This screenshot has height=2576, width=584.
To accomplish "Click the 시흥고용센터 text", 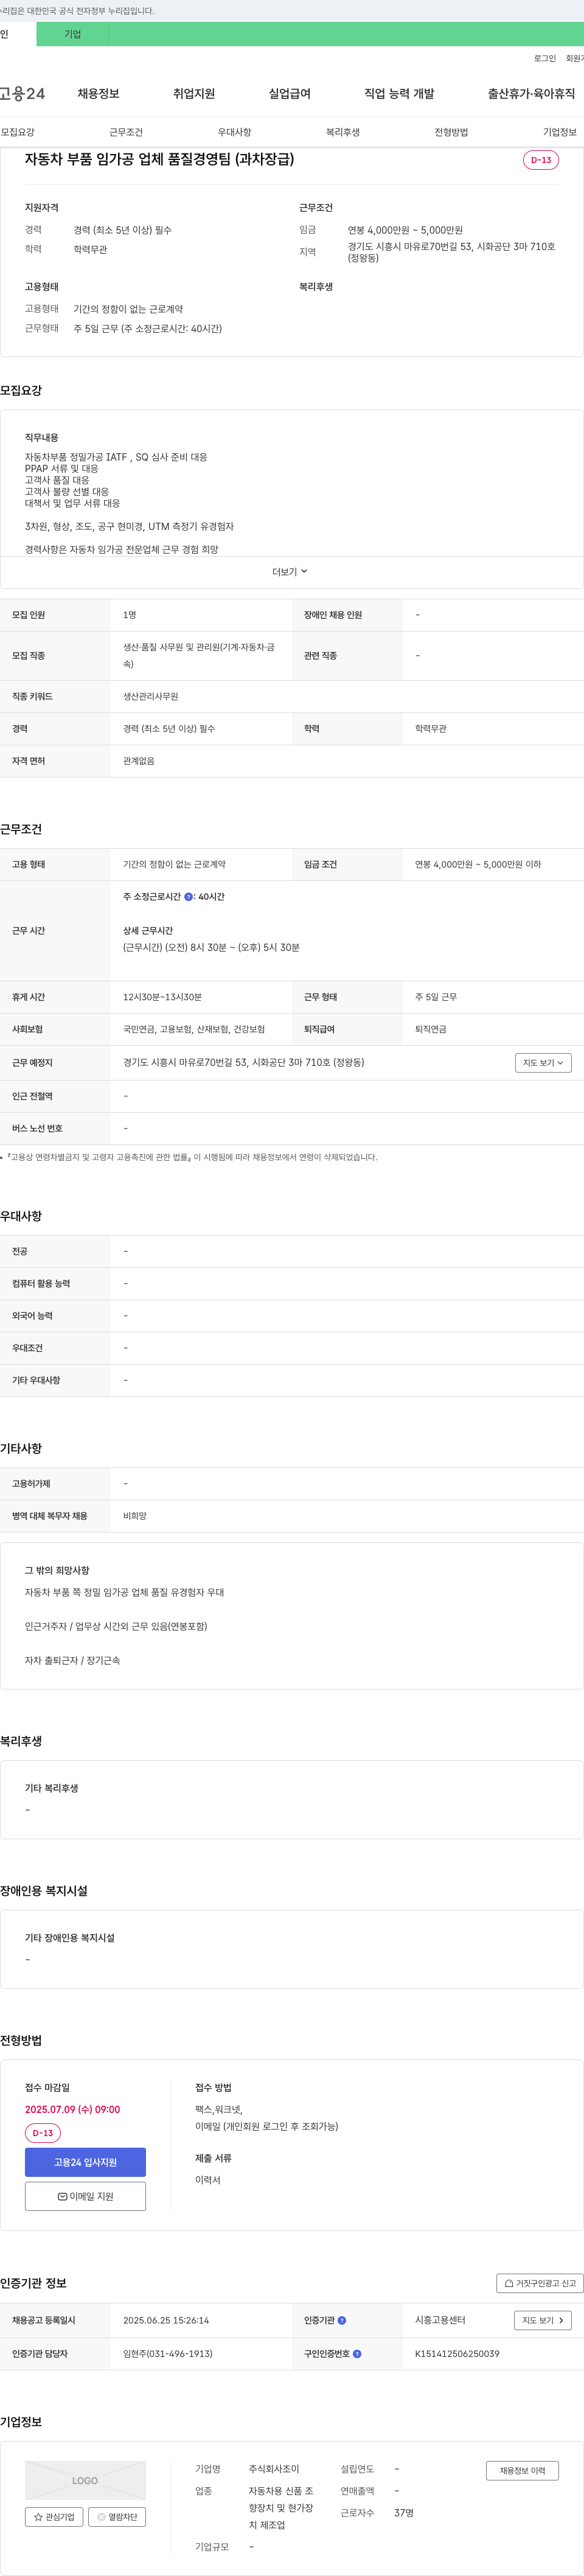I will (x=440, y=2320).
